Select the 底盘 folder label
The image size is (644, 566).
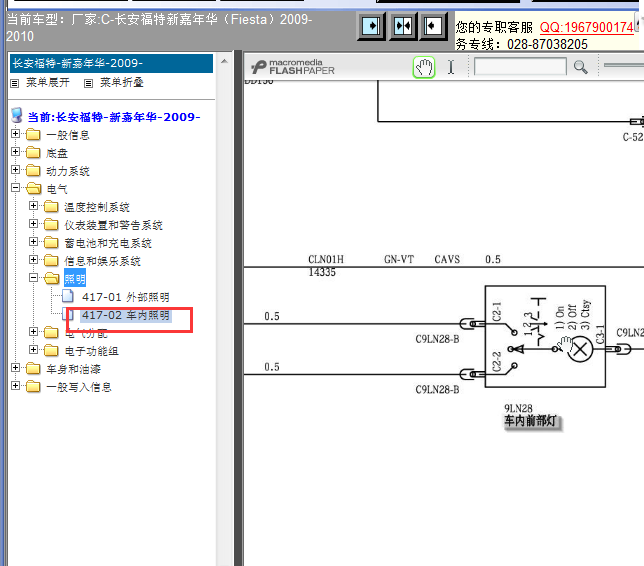click(x=57, y=153)
